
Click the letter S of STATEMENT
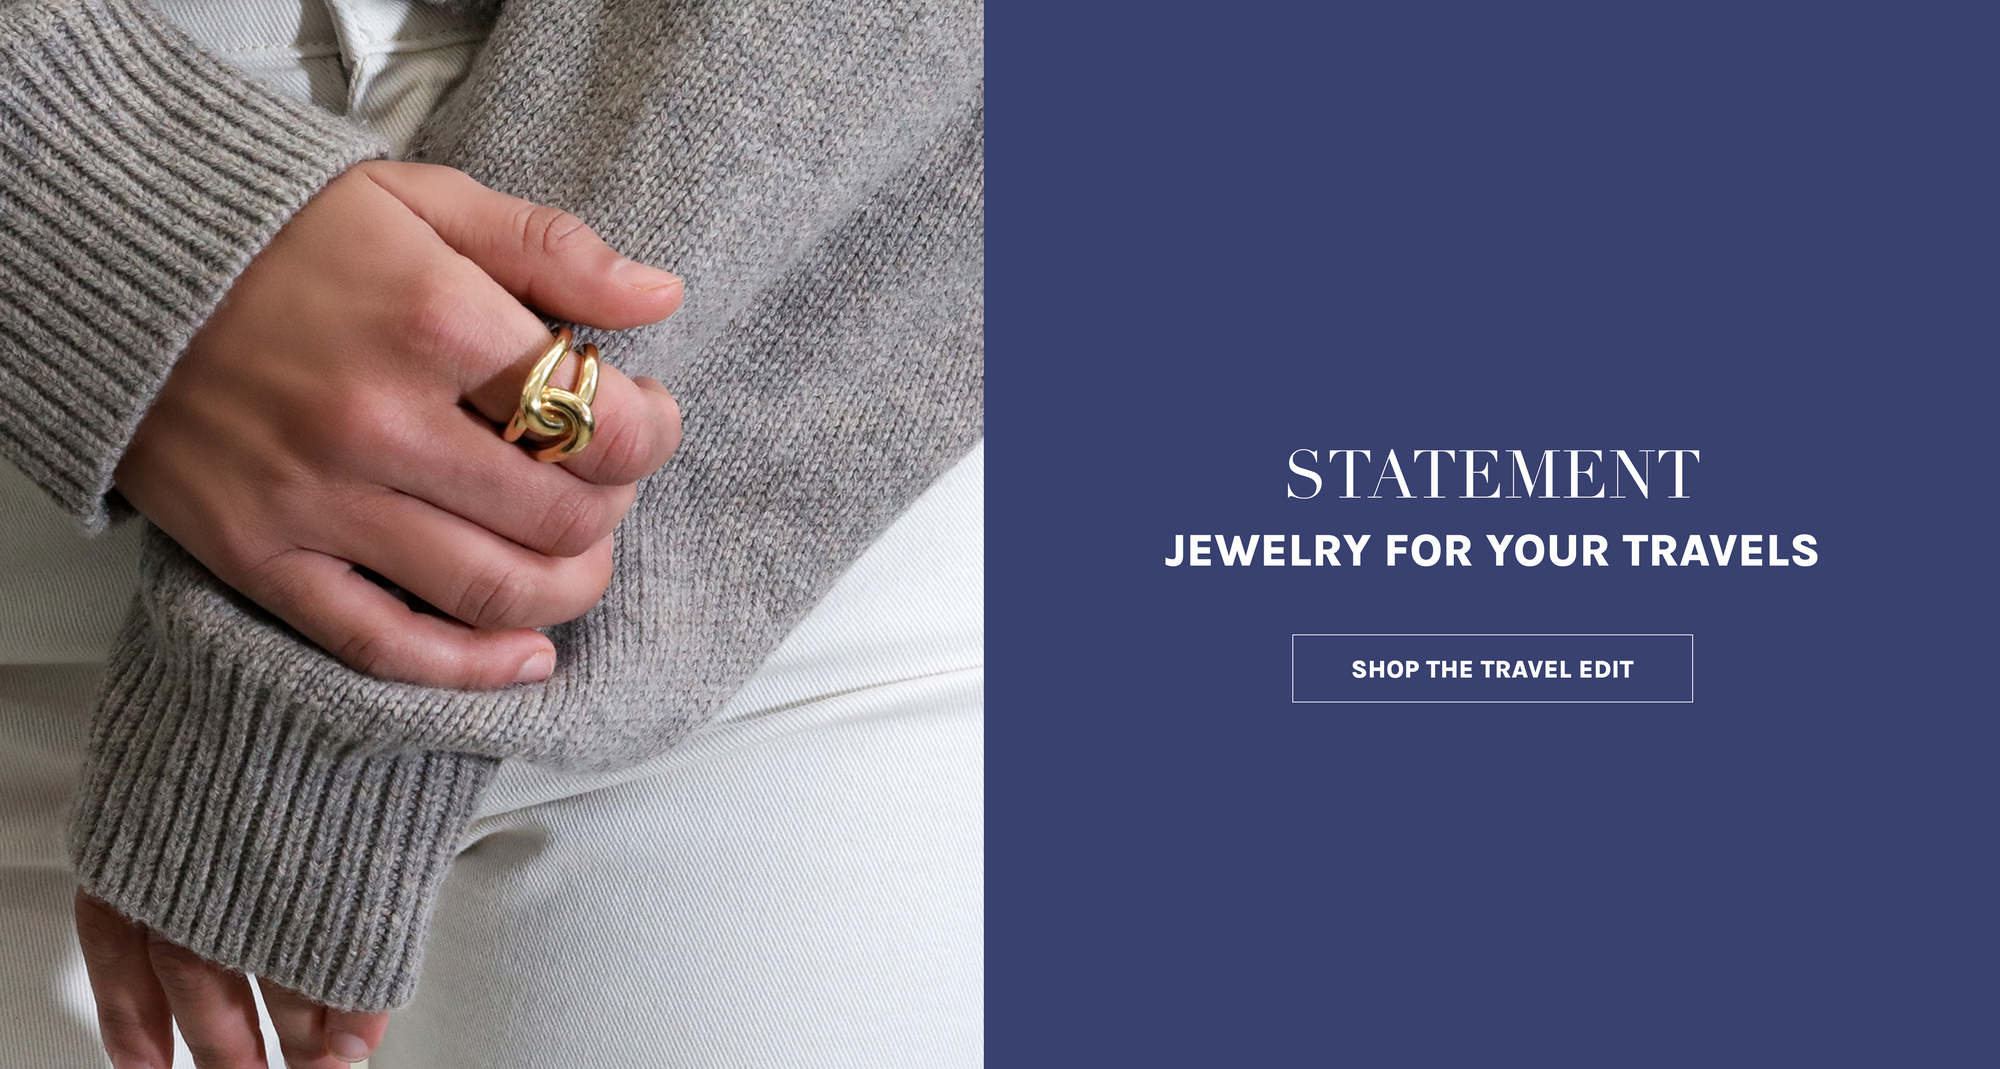1304,474
